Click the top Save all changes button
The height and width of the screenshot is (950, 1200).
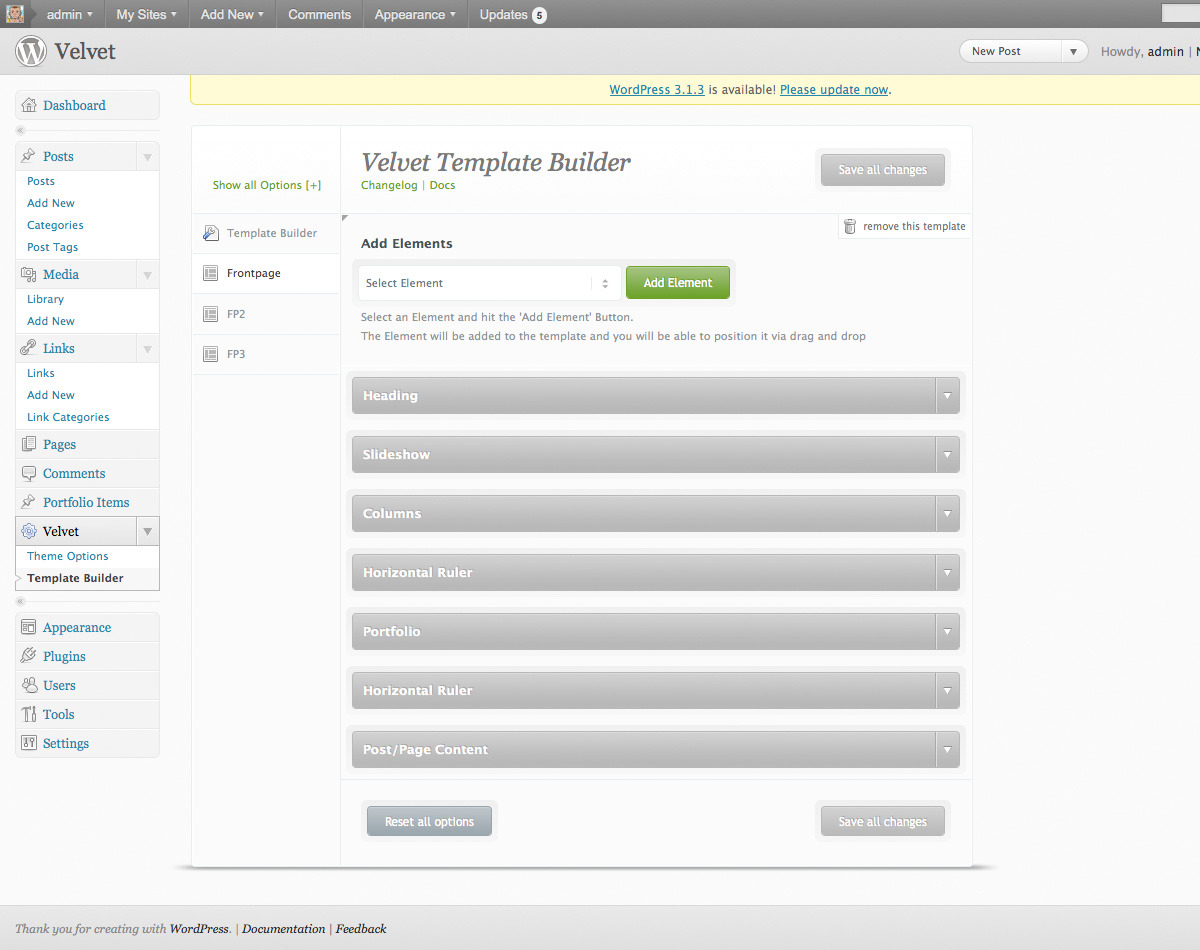[883, 170]
